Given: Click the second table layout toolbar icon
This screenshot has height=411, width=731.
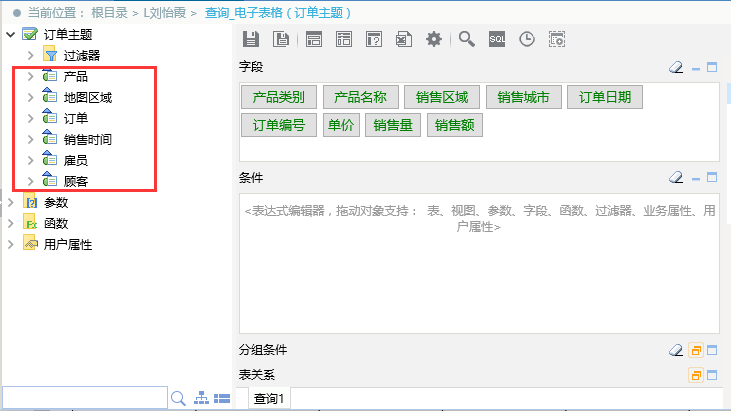Looking at the screenshot, I should 344,39.
